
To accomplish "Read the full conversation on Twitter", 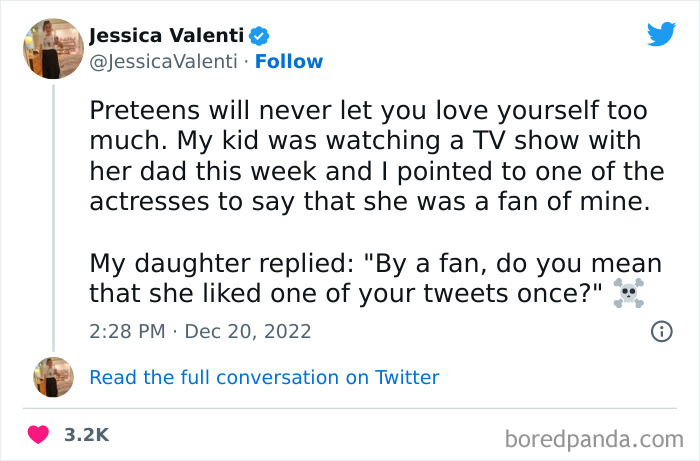I will pos(264,377).
